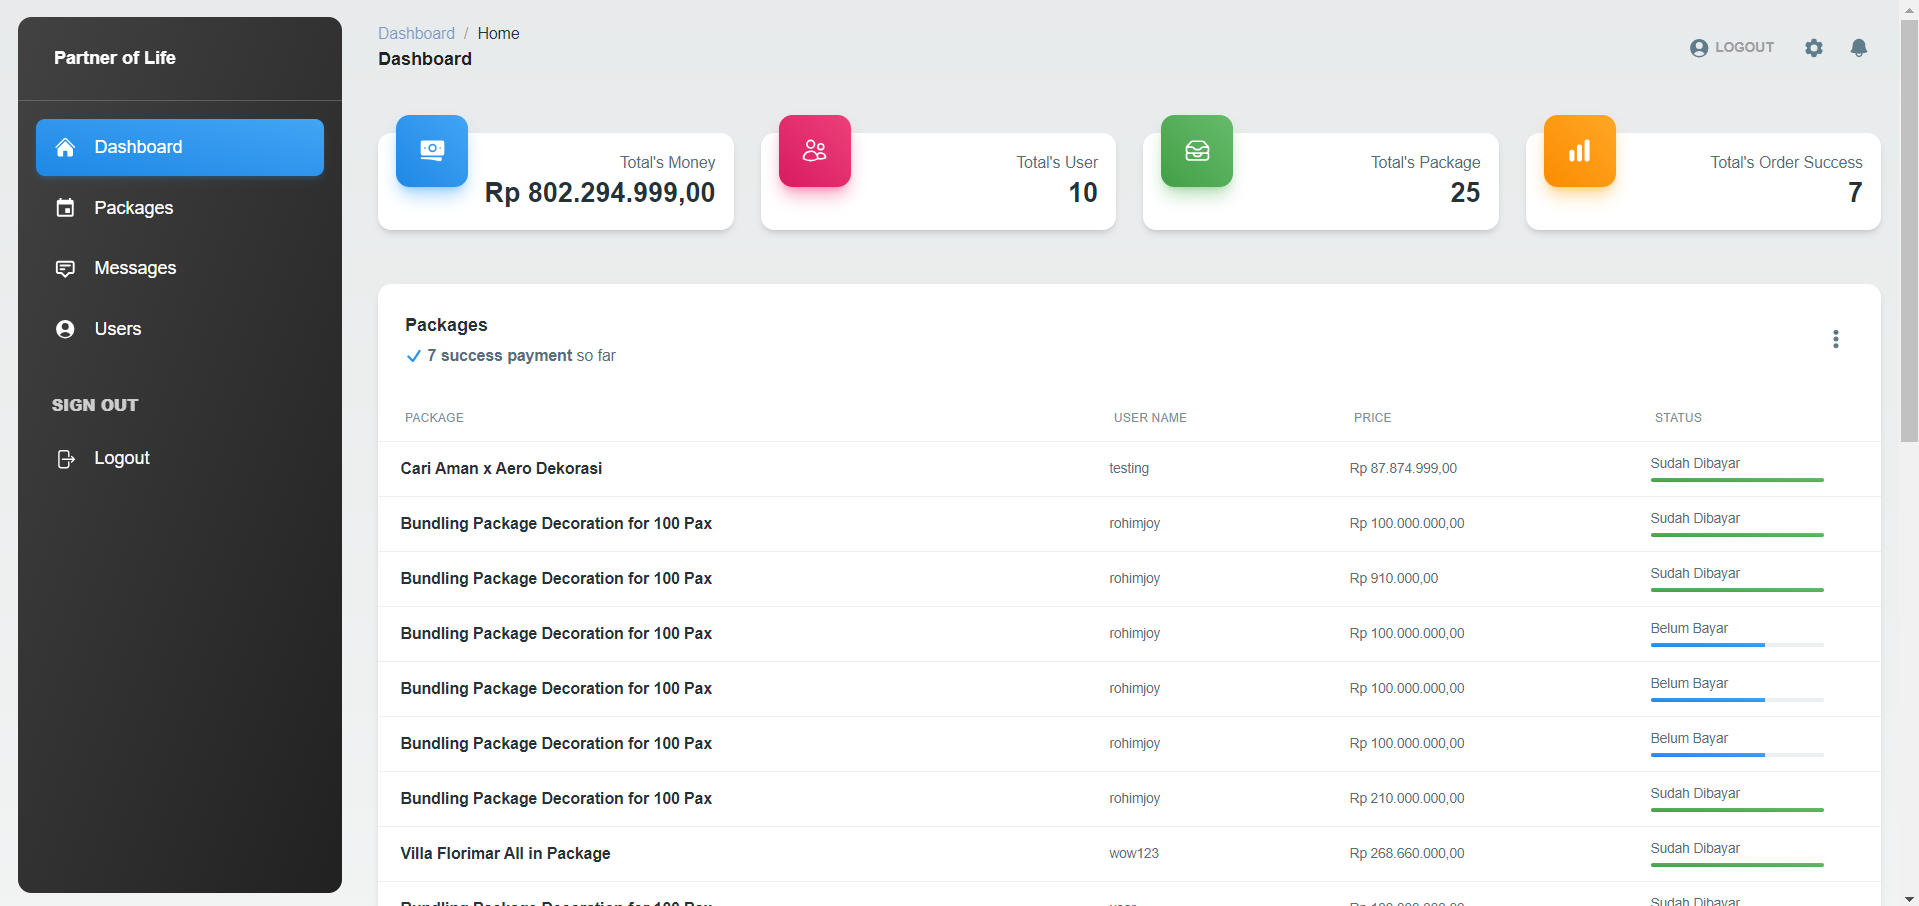Screen dimensions: 1919x906
Task: Click the USER NAME column header
Action: coord(1150,418)
